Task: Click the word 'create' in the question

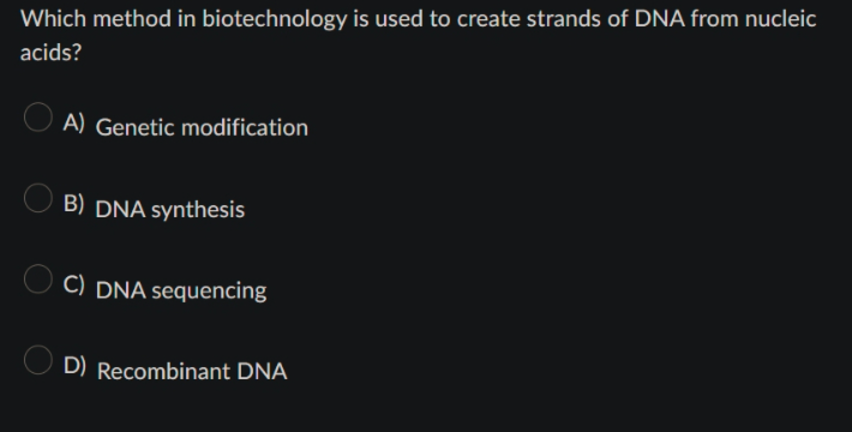Action: point(488,19)
